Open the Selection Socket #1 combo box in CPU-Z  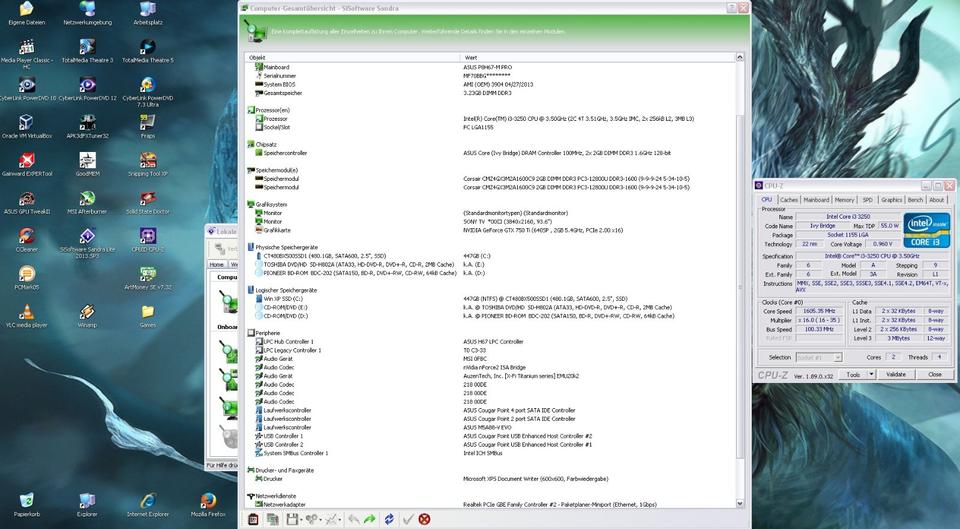[x=819, y=357]
